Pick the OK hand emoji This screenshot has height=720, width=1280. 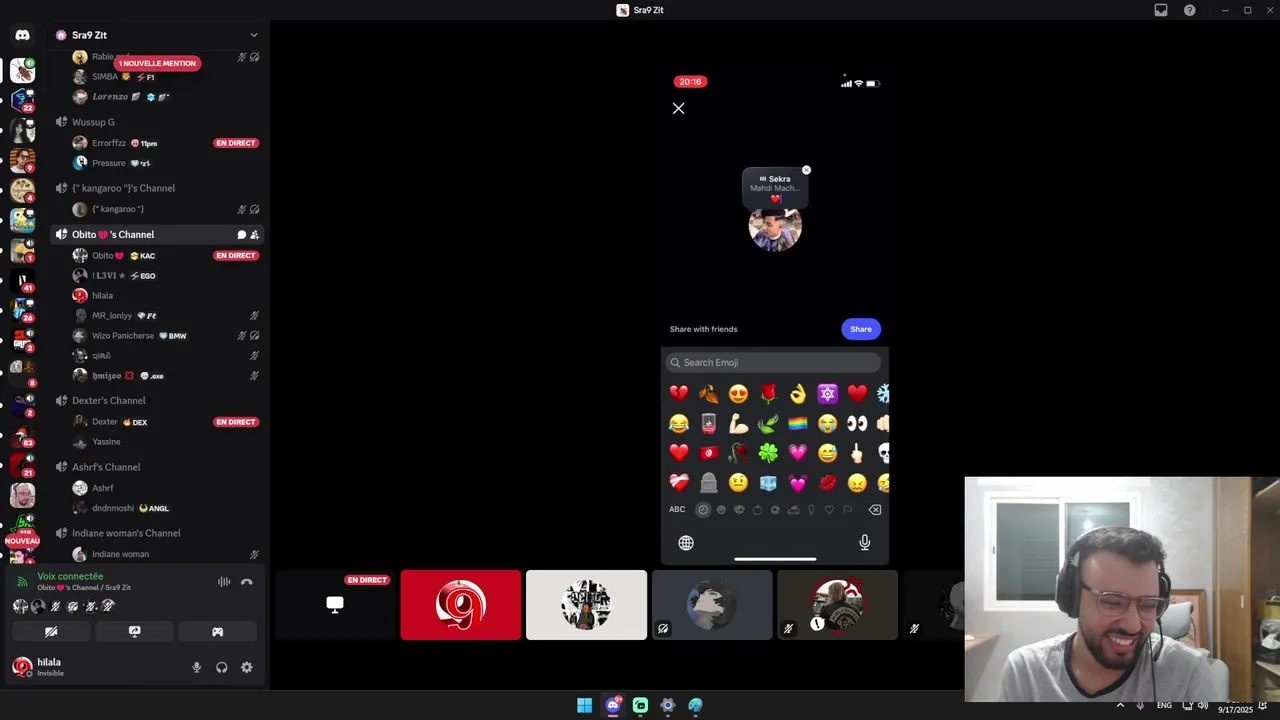click(797, 394)
